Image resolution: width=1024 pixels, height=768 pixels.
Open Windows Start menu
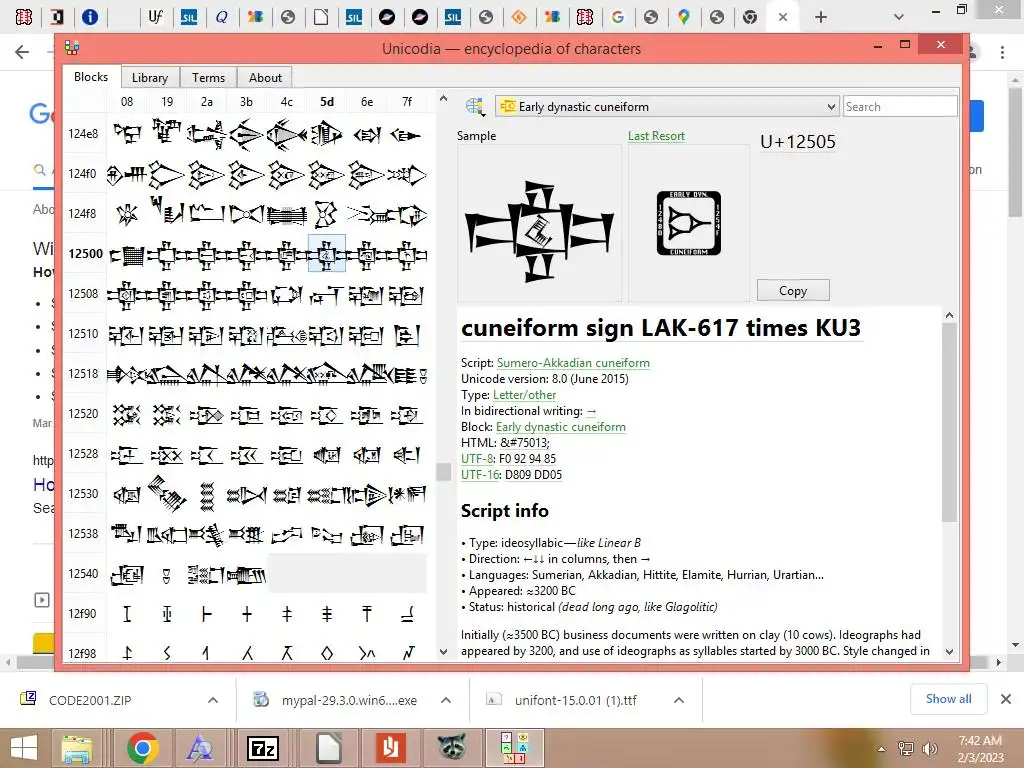(x=24, y=748)
